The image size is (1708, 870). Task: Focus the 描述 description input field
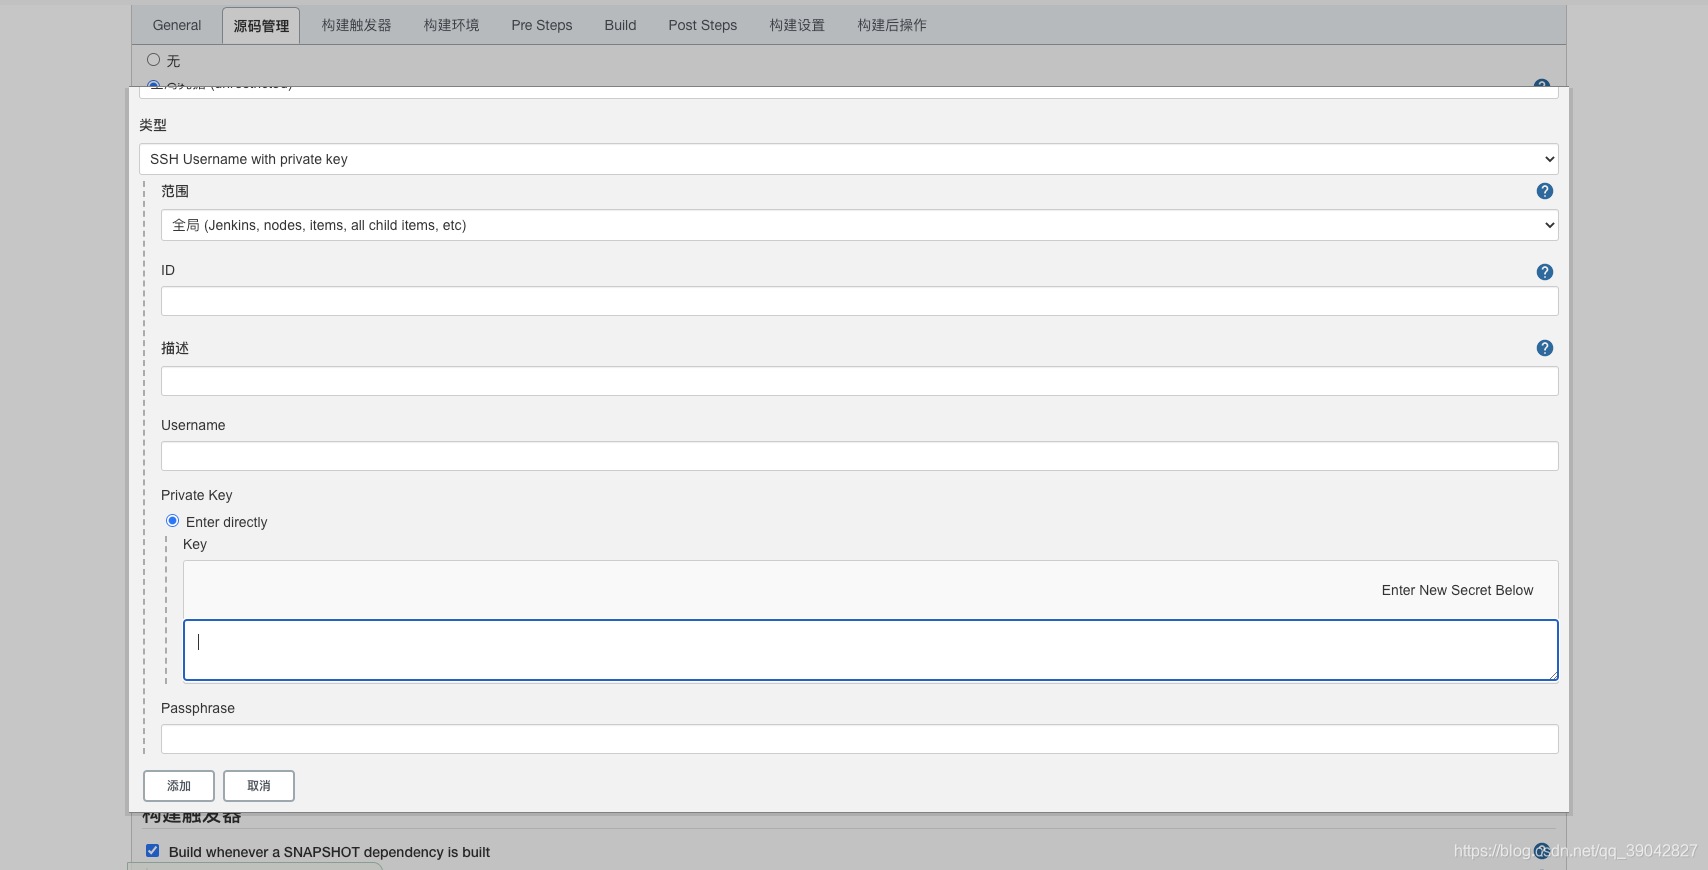pos(859,381)
